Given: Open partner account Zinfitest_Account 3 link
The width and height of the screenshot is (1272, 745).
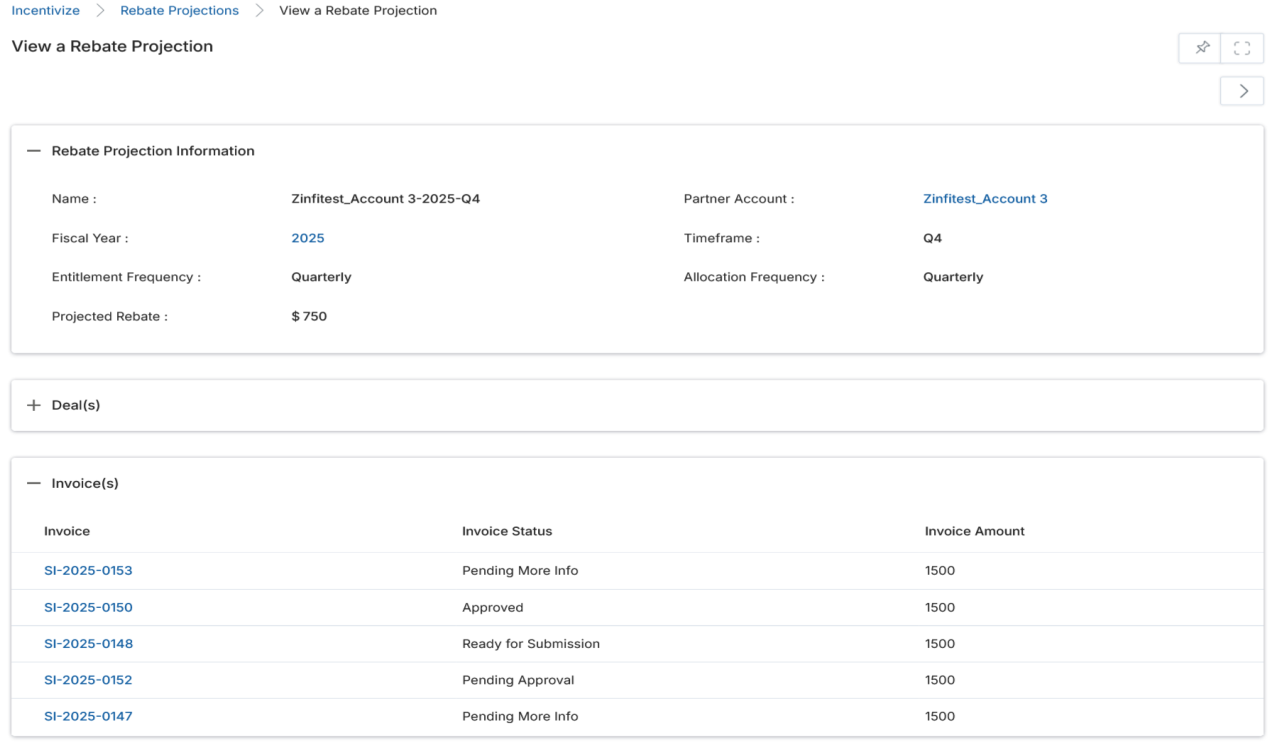Looking at the screenshot, I should pos(985,199).
